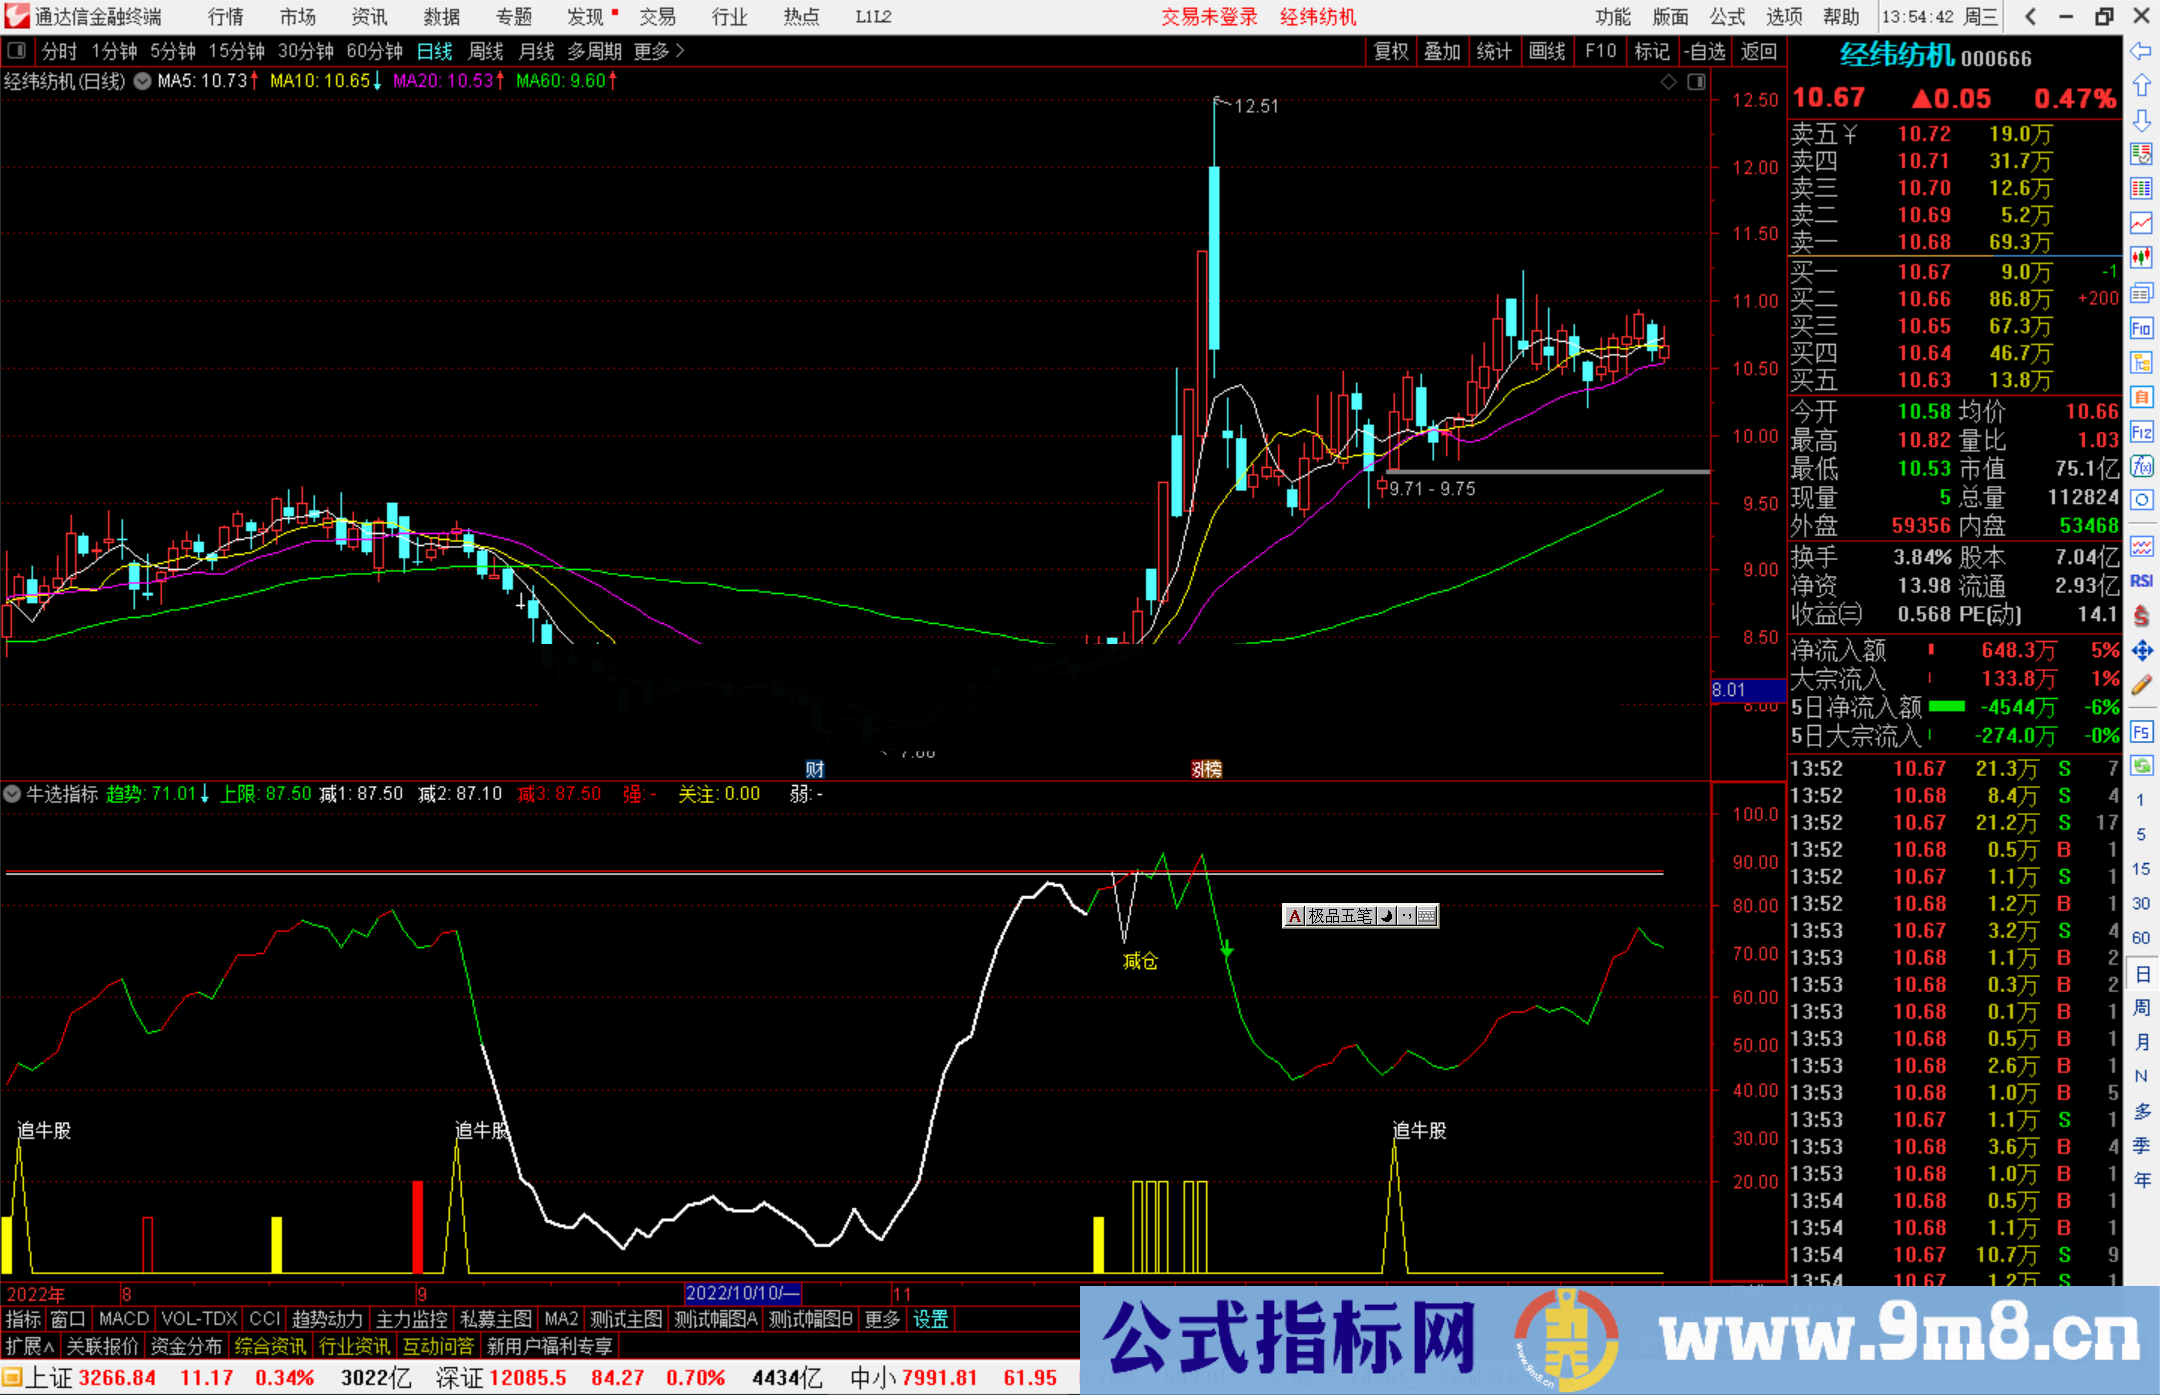Expand the 多周期 view selector
The image size is (2160, 1395).
pos(595,51)
